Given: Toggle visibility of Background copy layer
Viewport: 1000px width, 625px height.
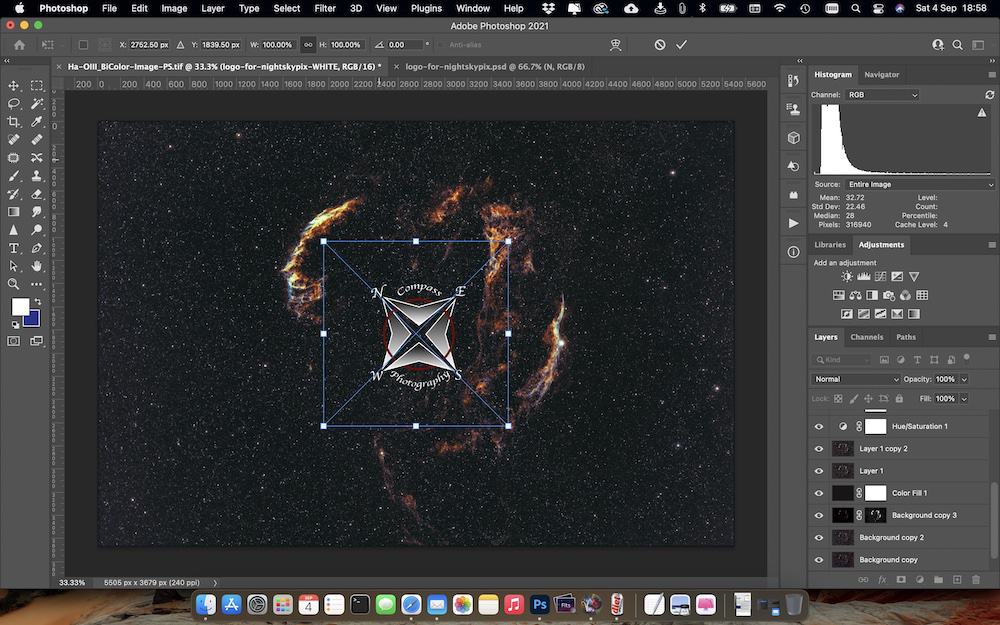Looking at the screenshot, I should point(819,560).
